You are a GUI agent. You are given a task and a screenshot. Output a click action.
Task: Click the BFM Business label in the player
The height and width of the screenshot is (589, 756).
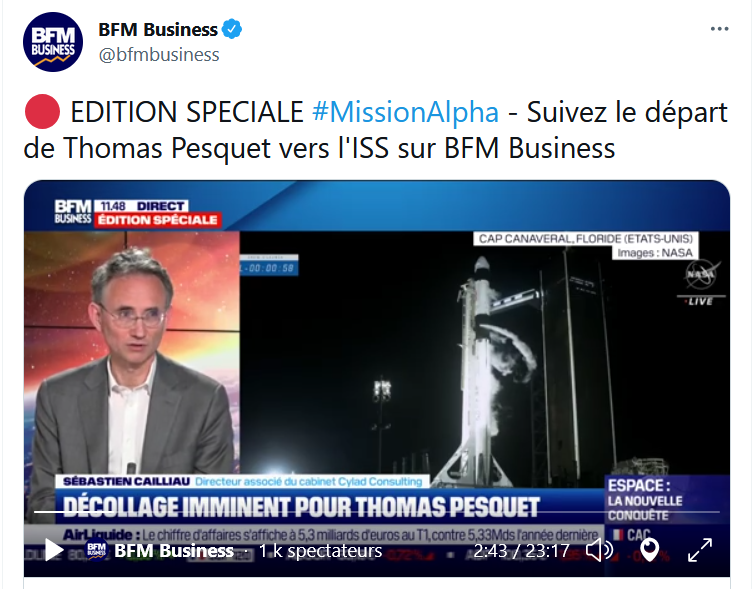click(174, 550)
